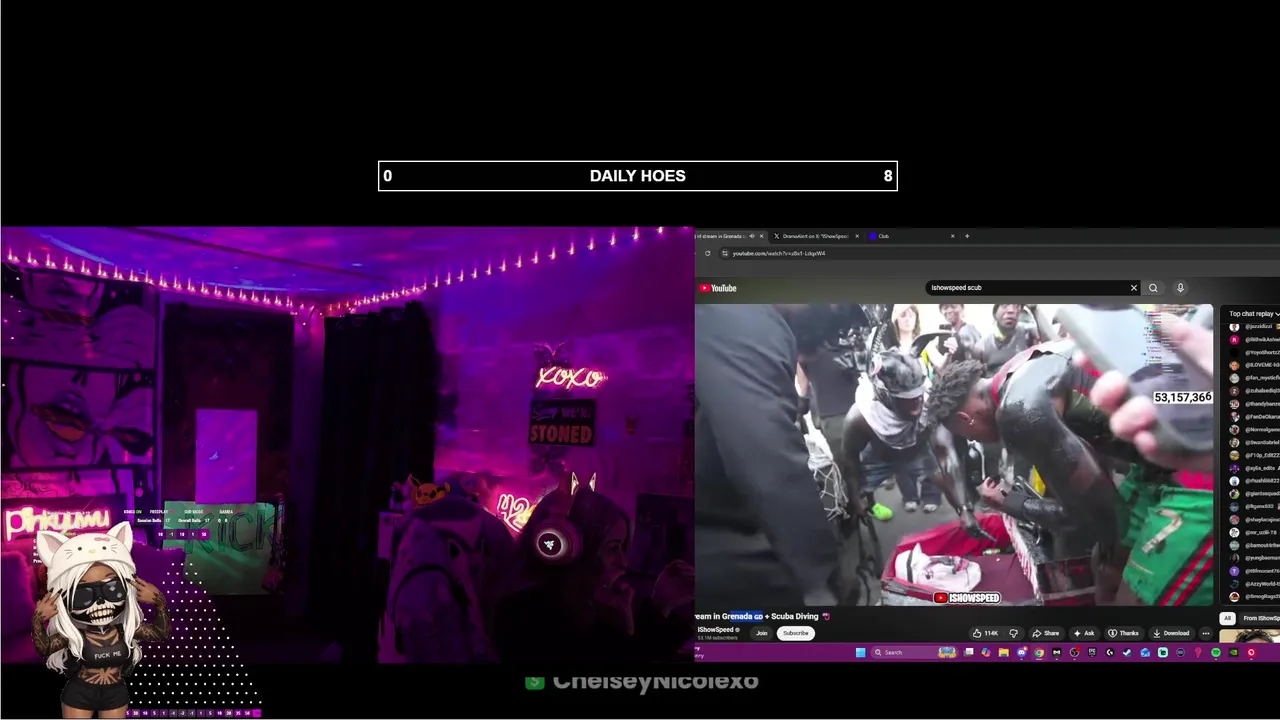Open a new browser tab
This screenshot has width=1280, height=720.
point(966,236)
